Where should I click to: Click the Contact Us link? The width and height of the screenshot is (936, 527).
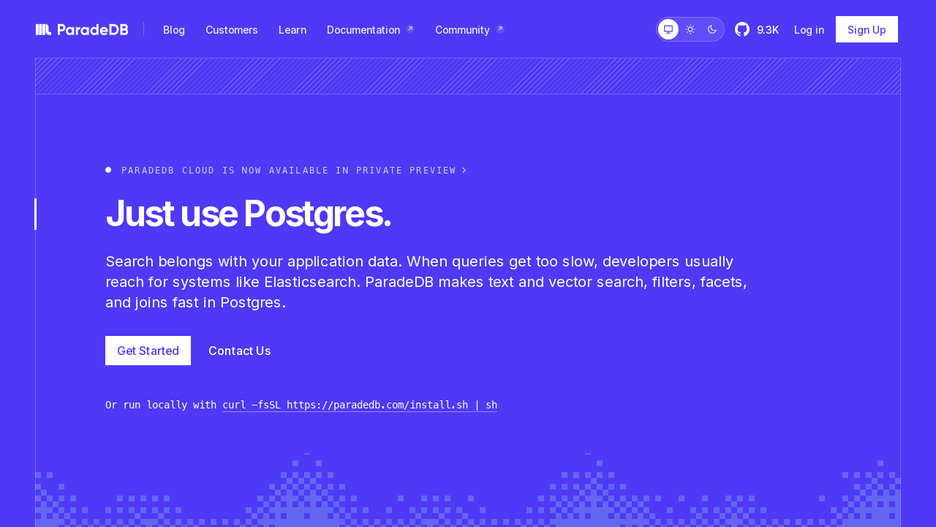click(x=239, y=351)
